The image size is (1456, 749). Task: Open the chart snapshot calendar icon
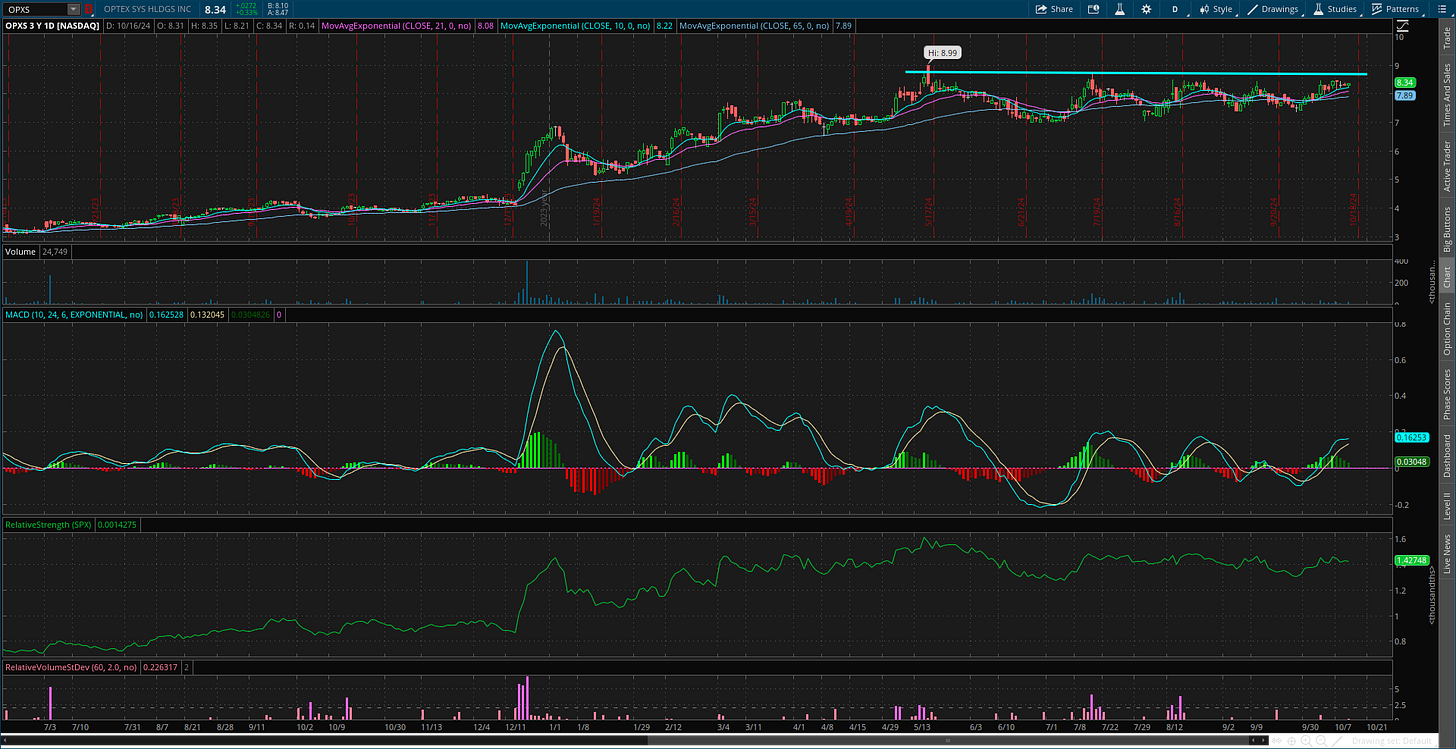(1093, 9)
